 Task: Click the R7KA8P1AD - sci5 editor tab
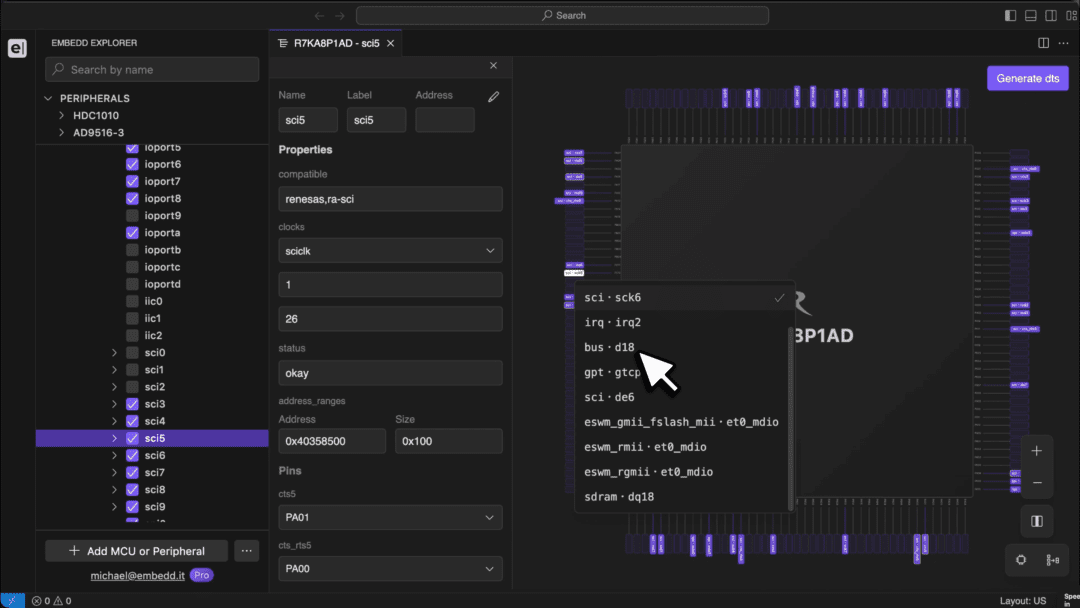click(335, 43)
